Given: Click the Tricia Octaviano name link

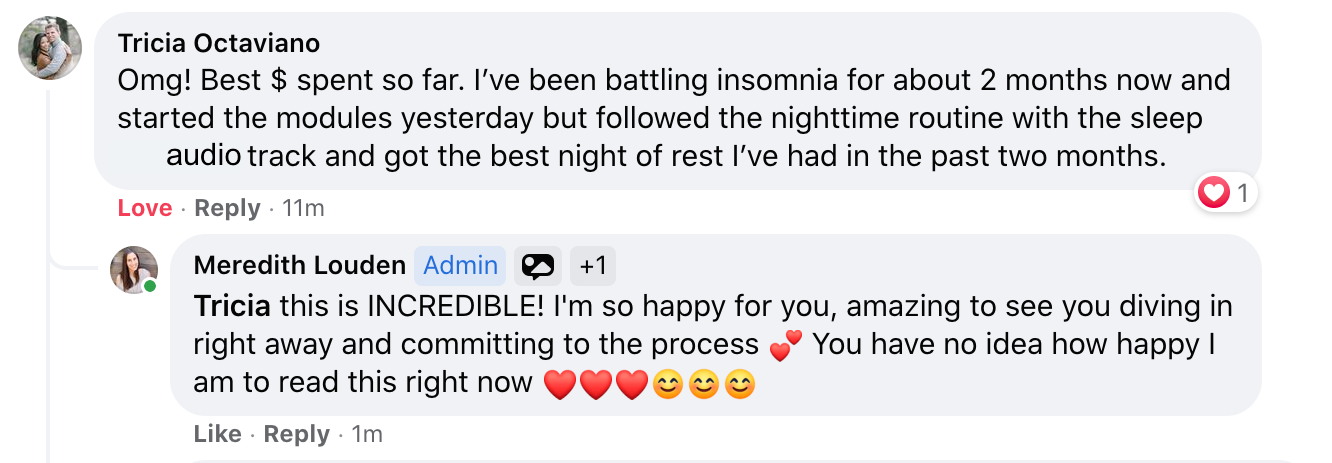Looking at the screenshot, I should coord(219,43).
